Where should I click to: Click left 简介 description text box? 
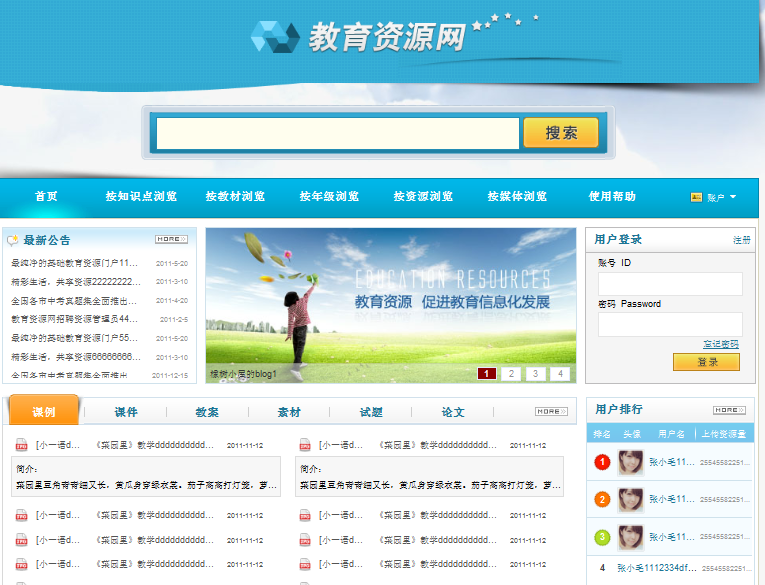coord(146,477)
